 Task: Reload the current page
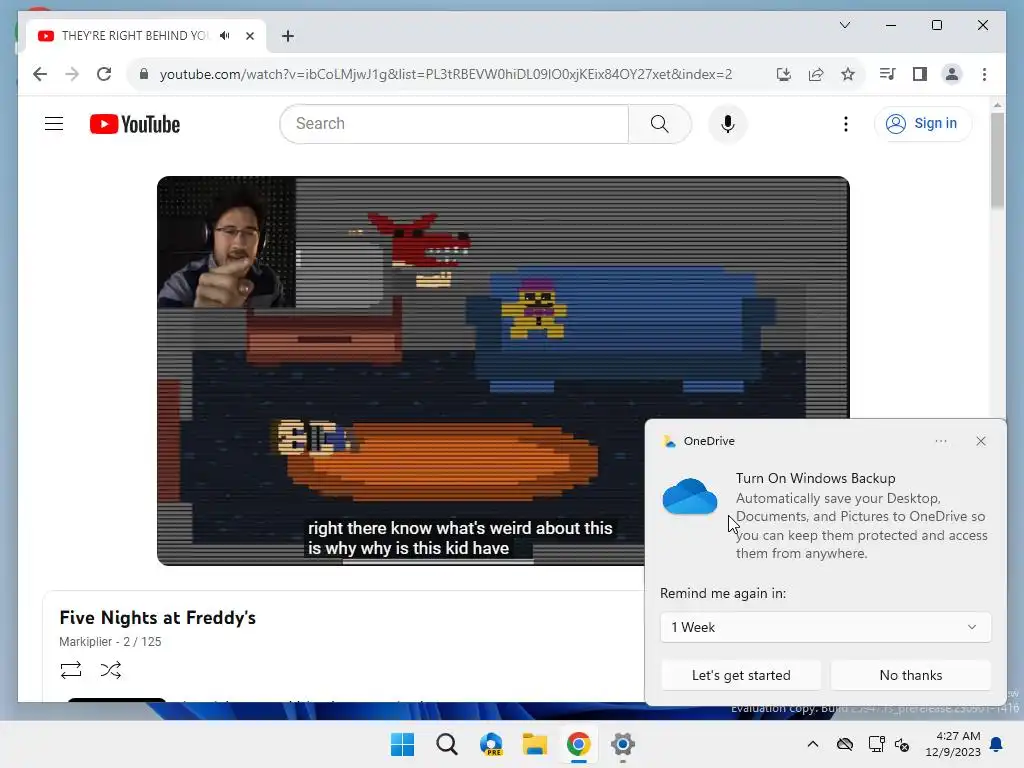tap(104, 74)
